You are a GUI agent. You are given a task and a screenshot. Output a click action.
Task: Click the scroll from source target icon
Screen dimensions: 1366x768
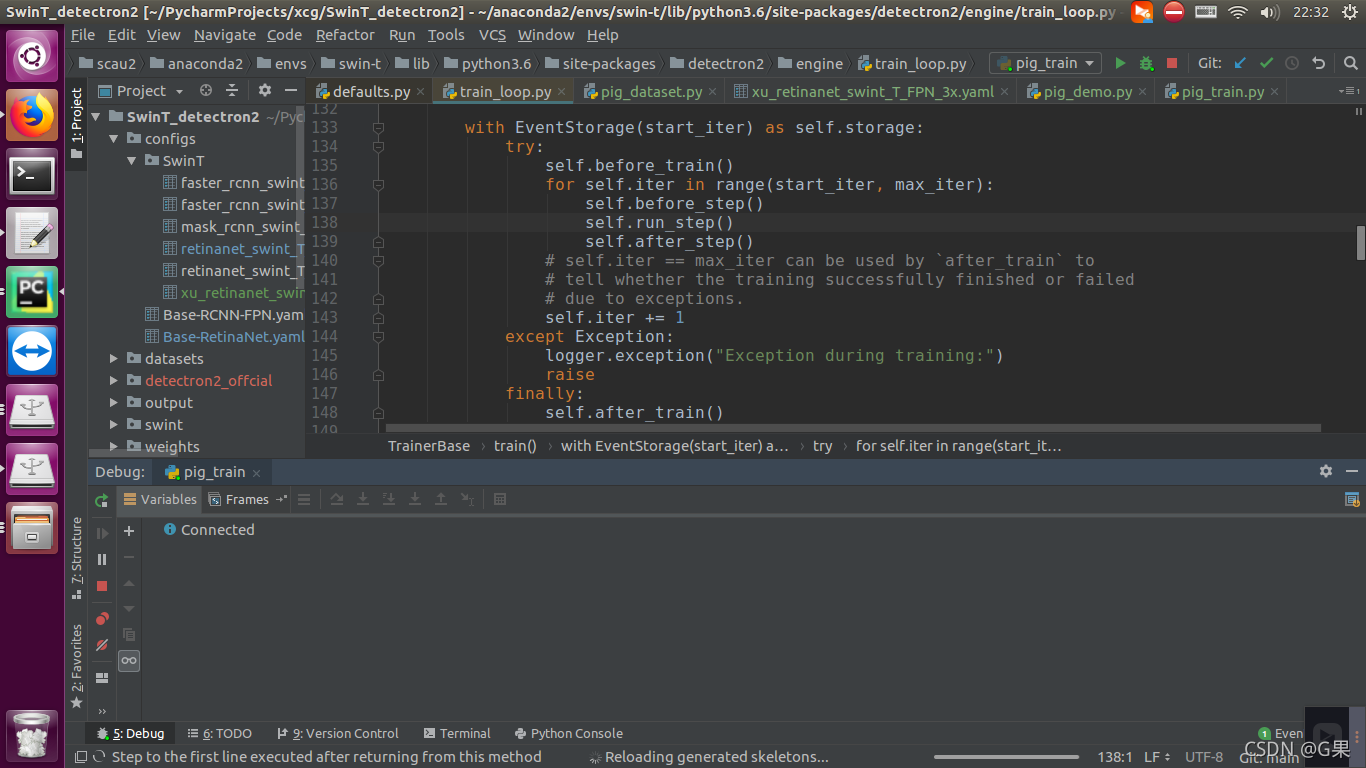pos(206,90)
